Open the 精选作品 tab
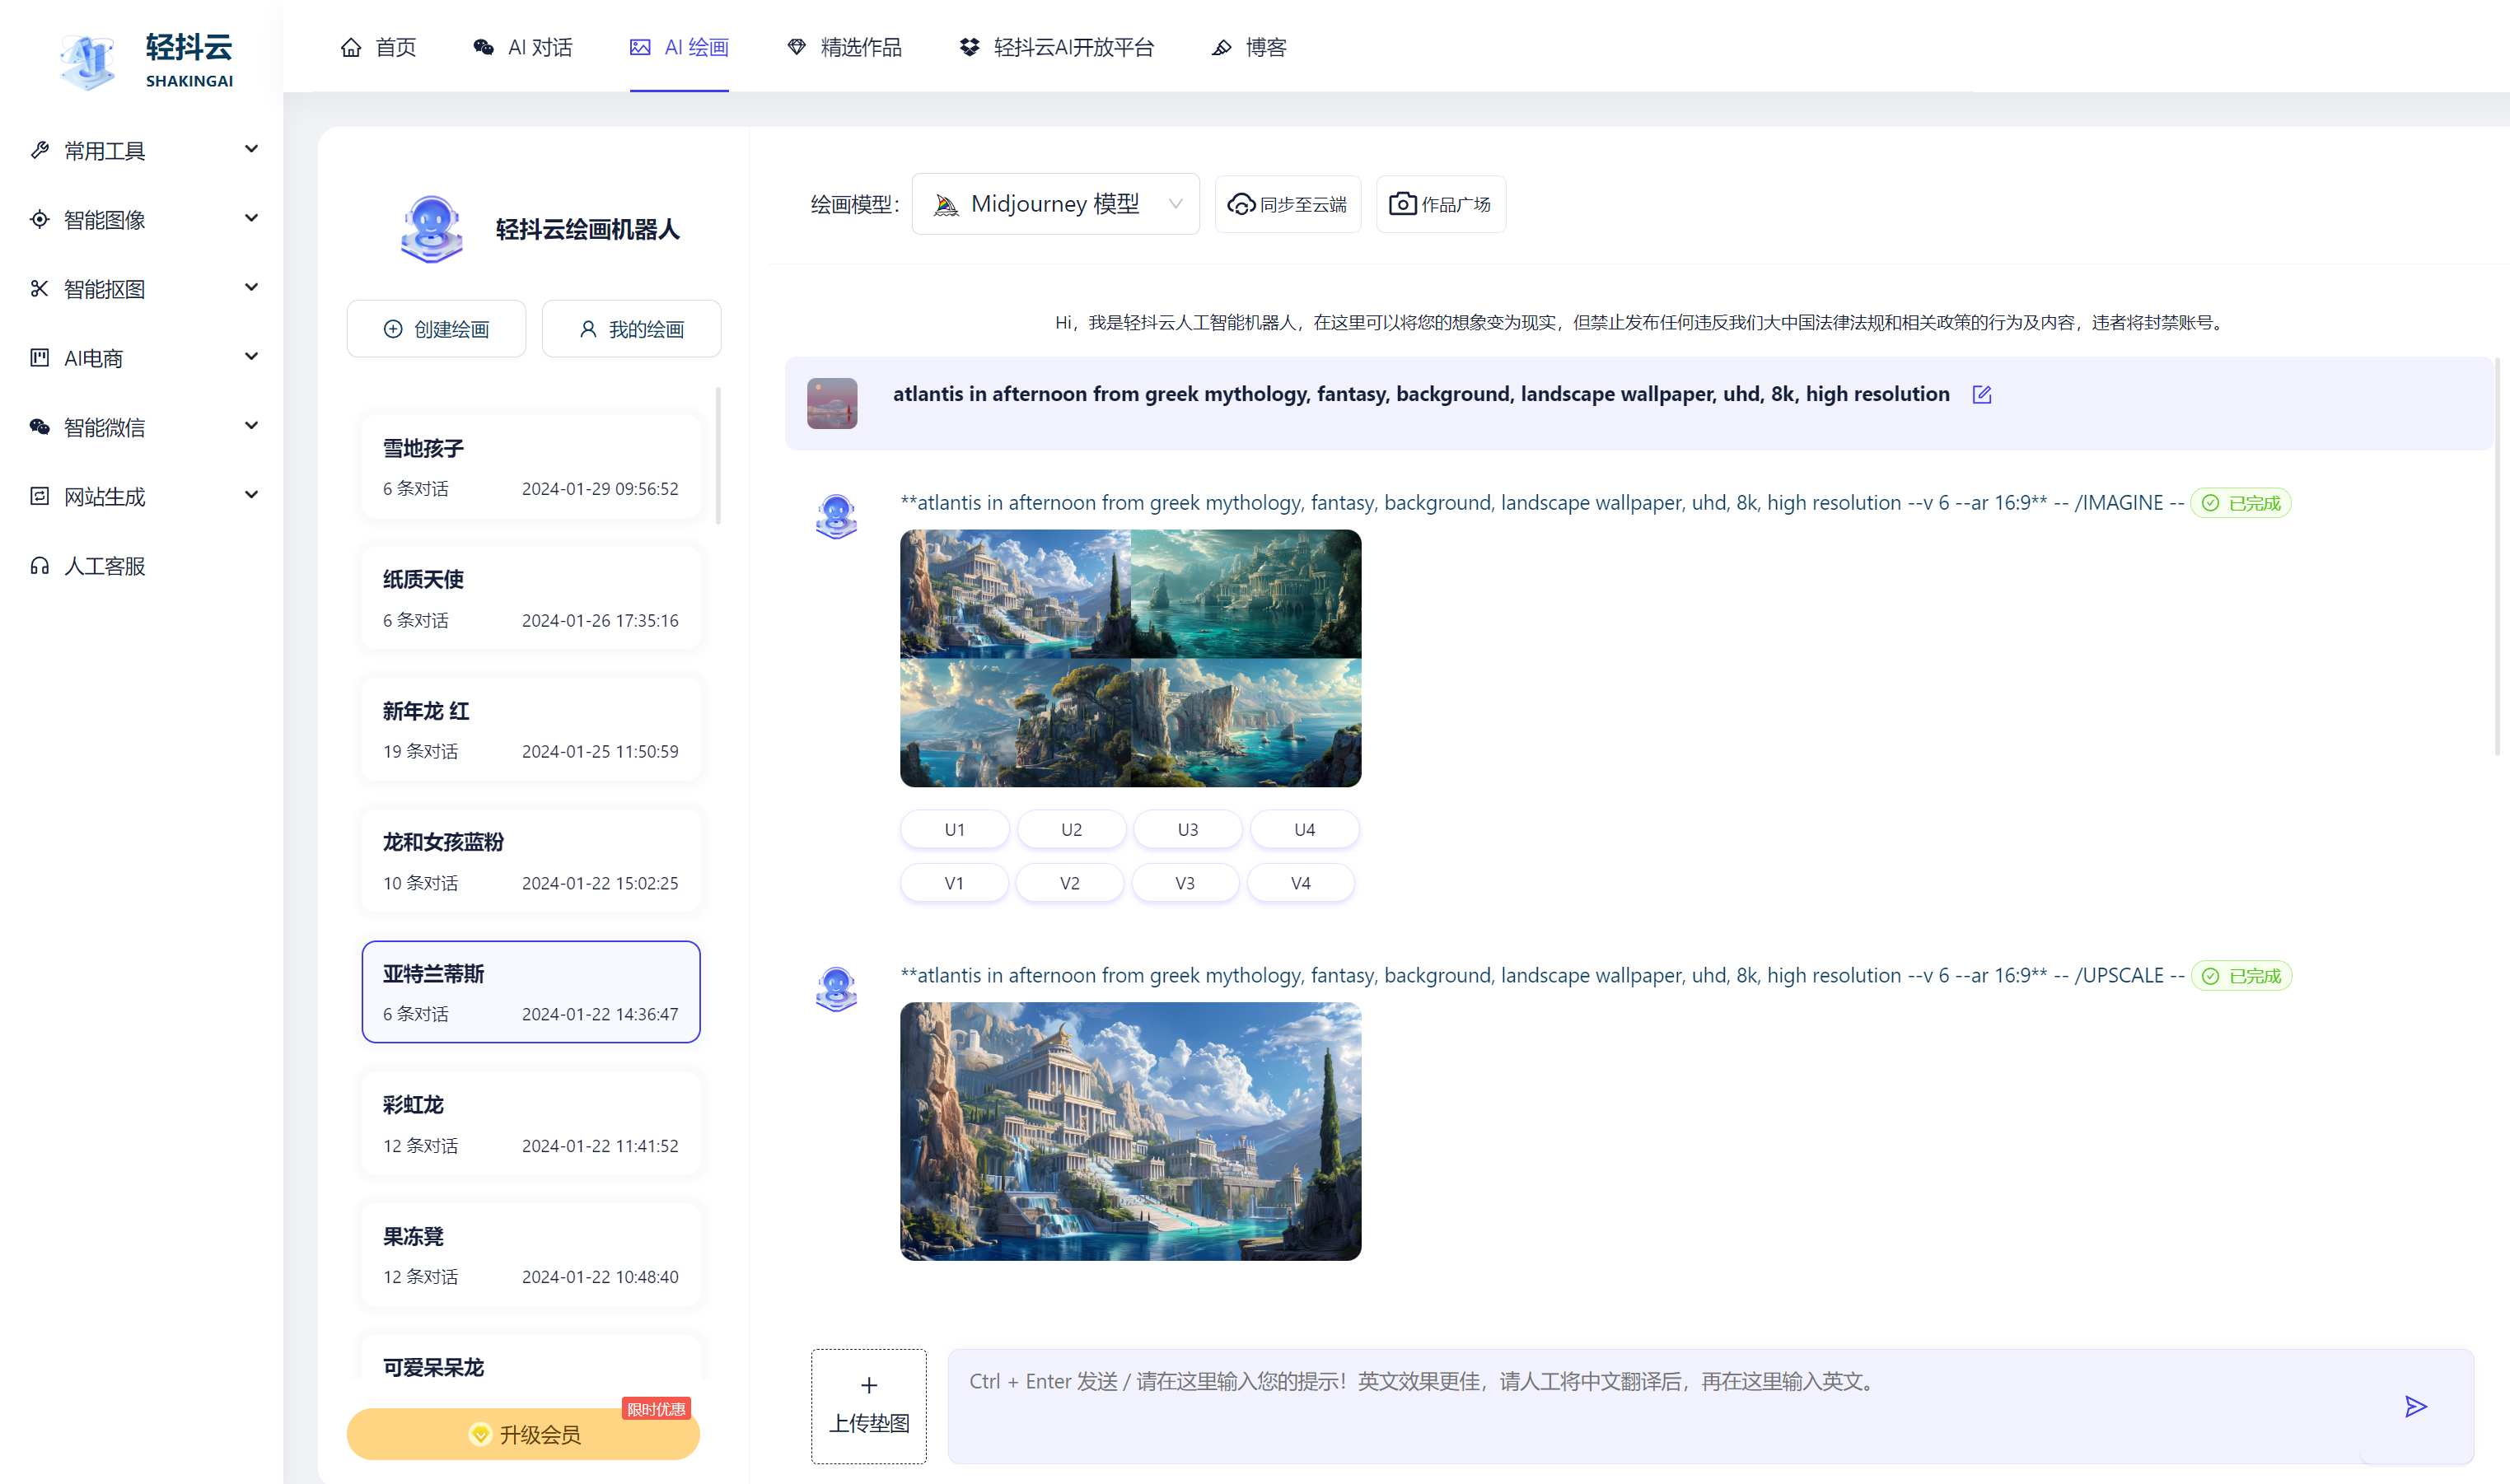Viewport: 2510px width, 1484px height. [844, 47]
